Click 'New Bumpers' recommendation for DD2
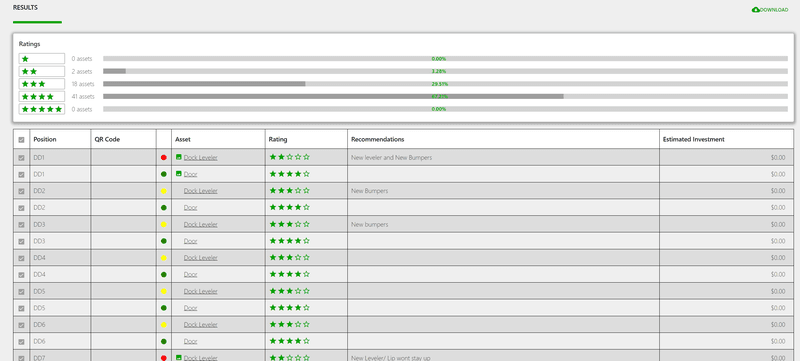Screen dimensions: 800x361 coord(369,191)
